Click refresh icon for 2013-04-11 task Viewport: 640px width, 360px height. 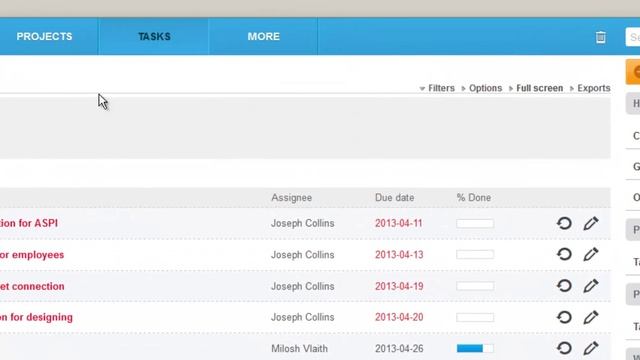pyautogui.click(x=564, y=223)
